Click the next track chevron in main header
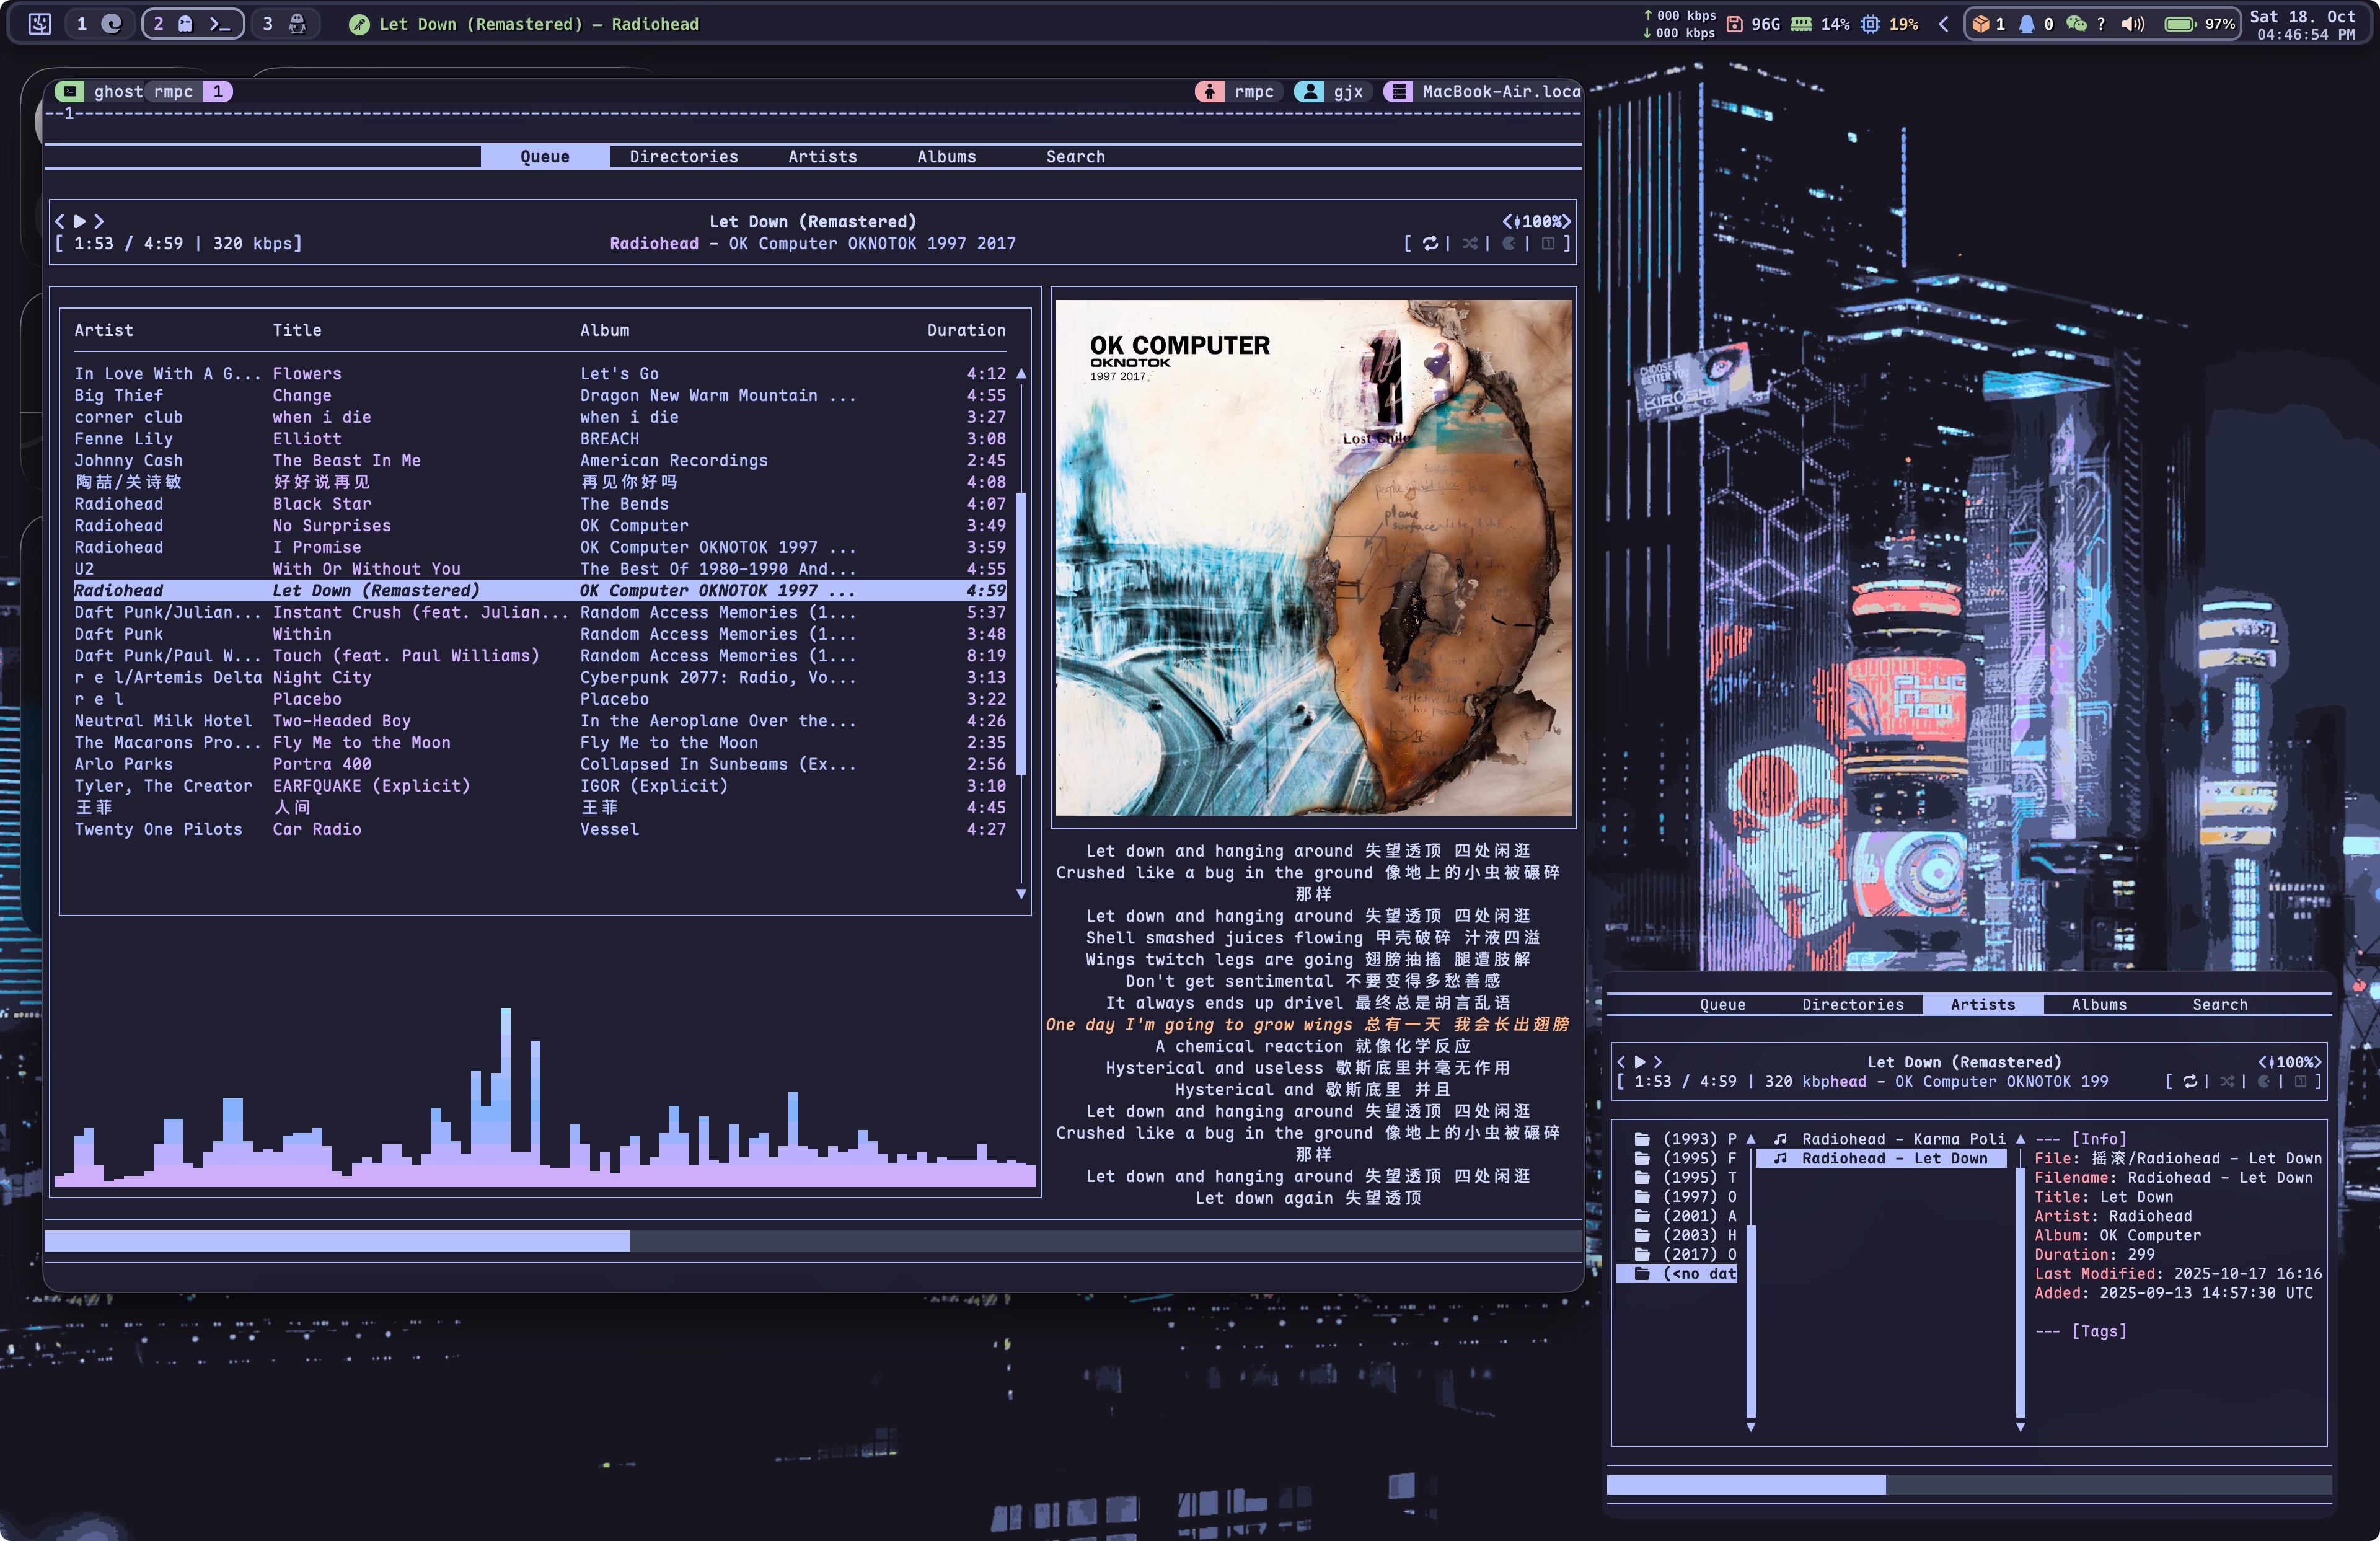 click(x=99, y=221)
